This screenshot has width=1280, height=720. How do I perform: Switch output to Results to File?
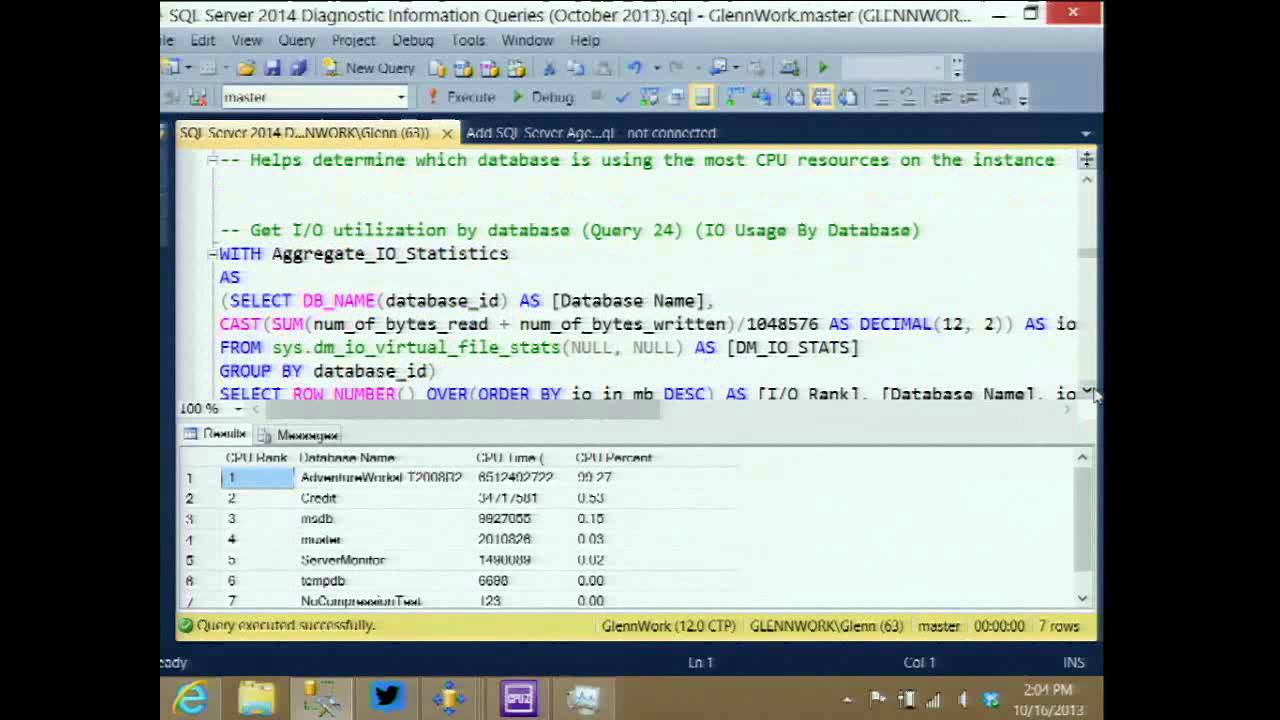tap(848, 97)
